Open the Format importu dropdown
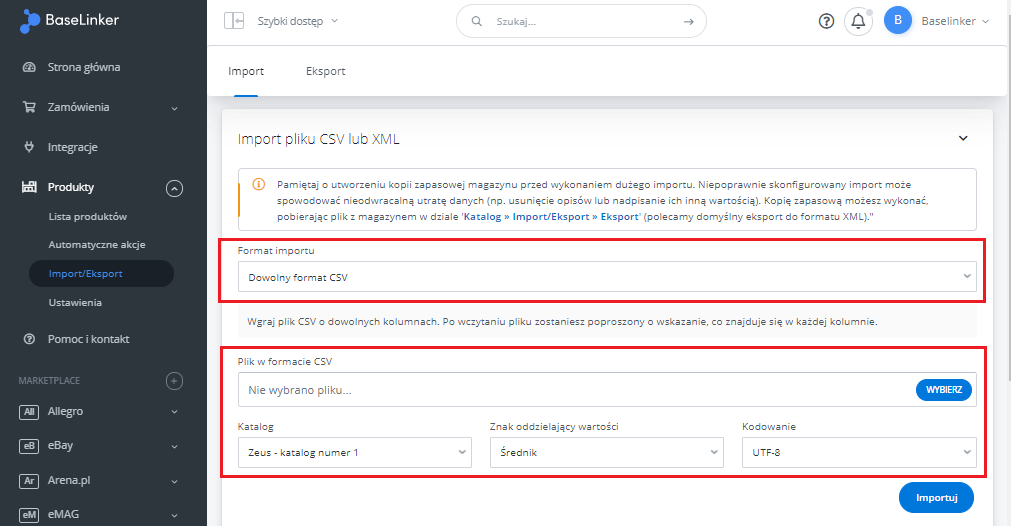 607,277
